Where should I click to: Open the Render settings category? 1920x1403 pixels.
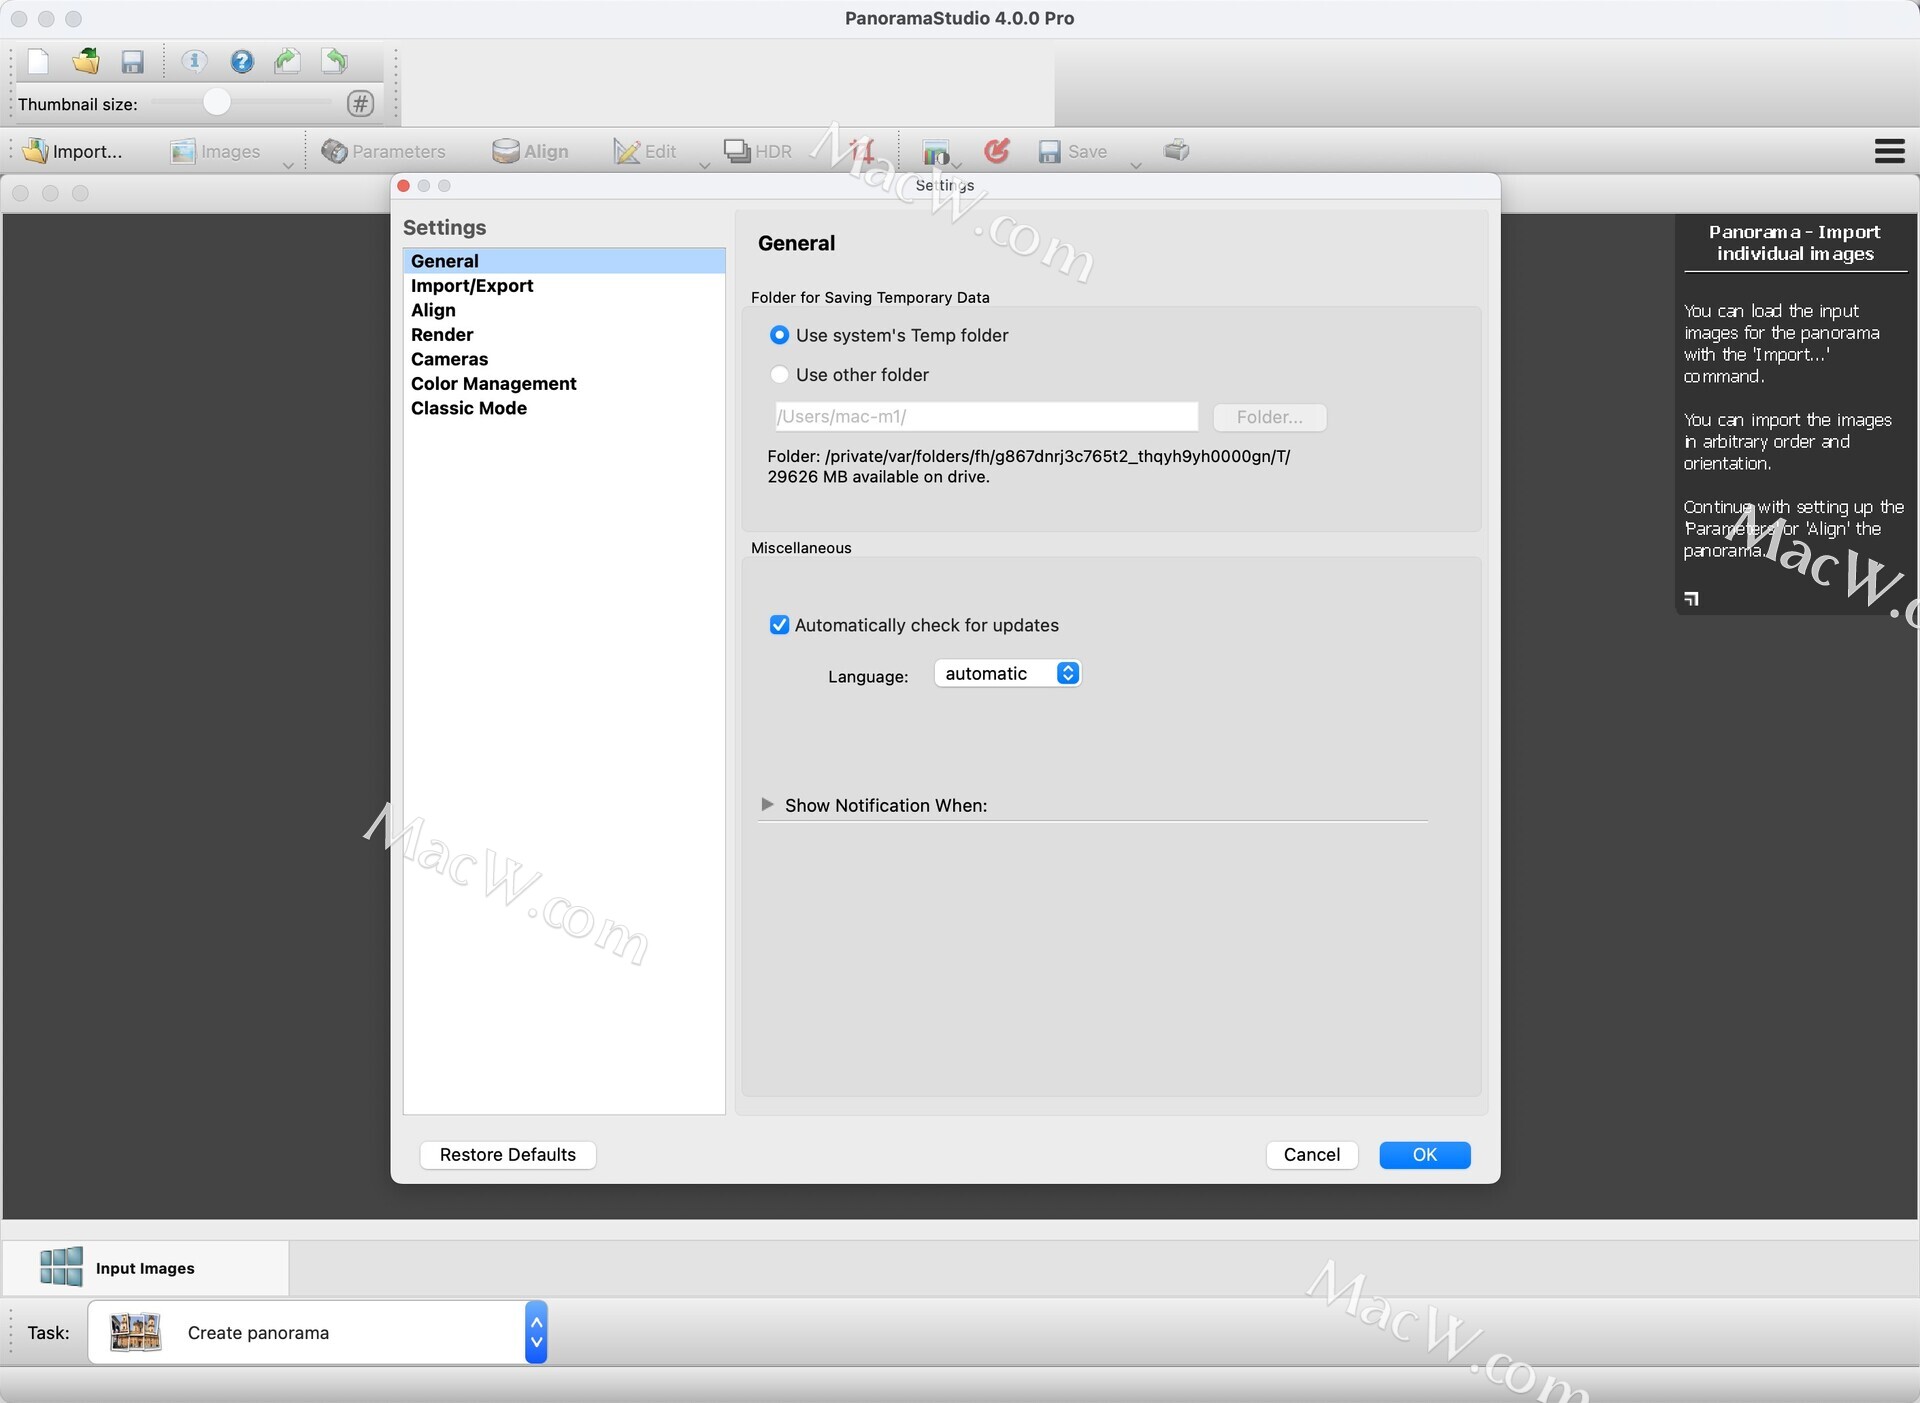click(564, 335)
